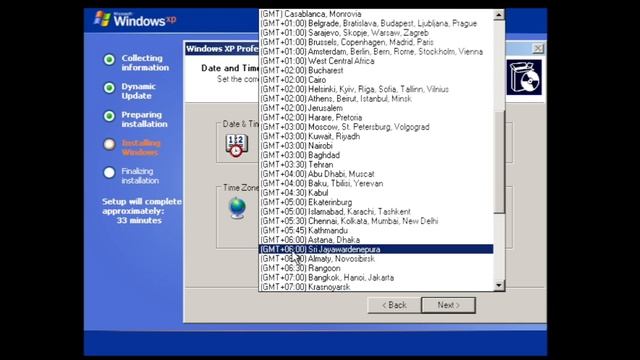This screenshot has width=640, height=360.
Task: Choose (GMT+02:00) Cairo
Action: (x=376, y=80)
